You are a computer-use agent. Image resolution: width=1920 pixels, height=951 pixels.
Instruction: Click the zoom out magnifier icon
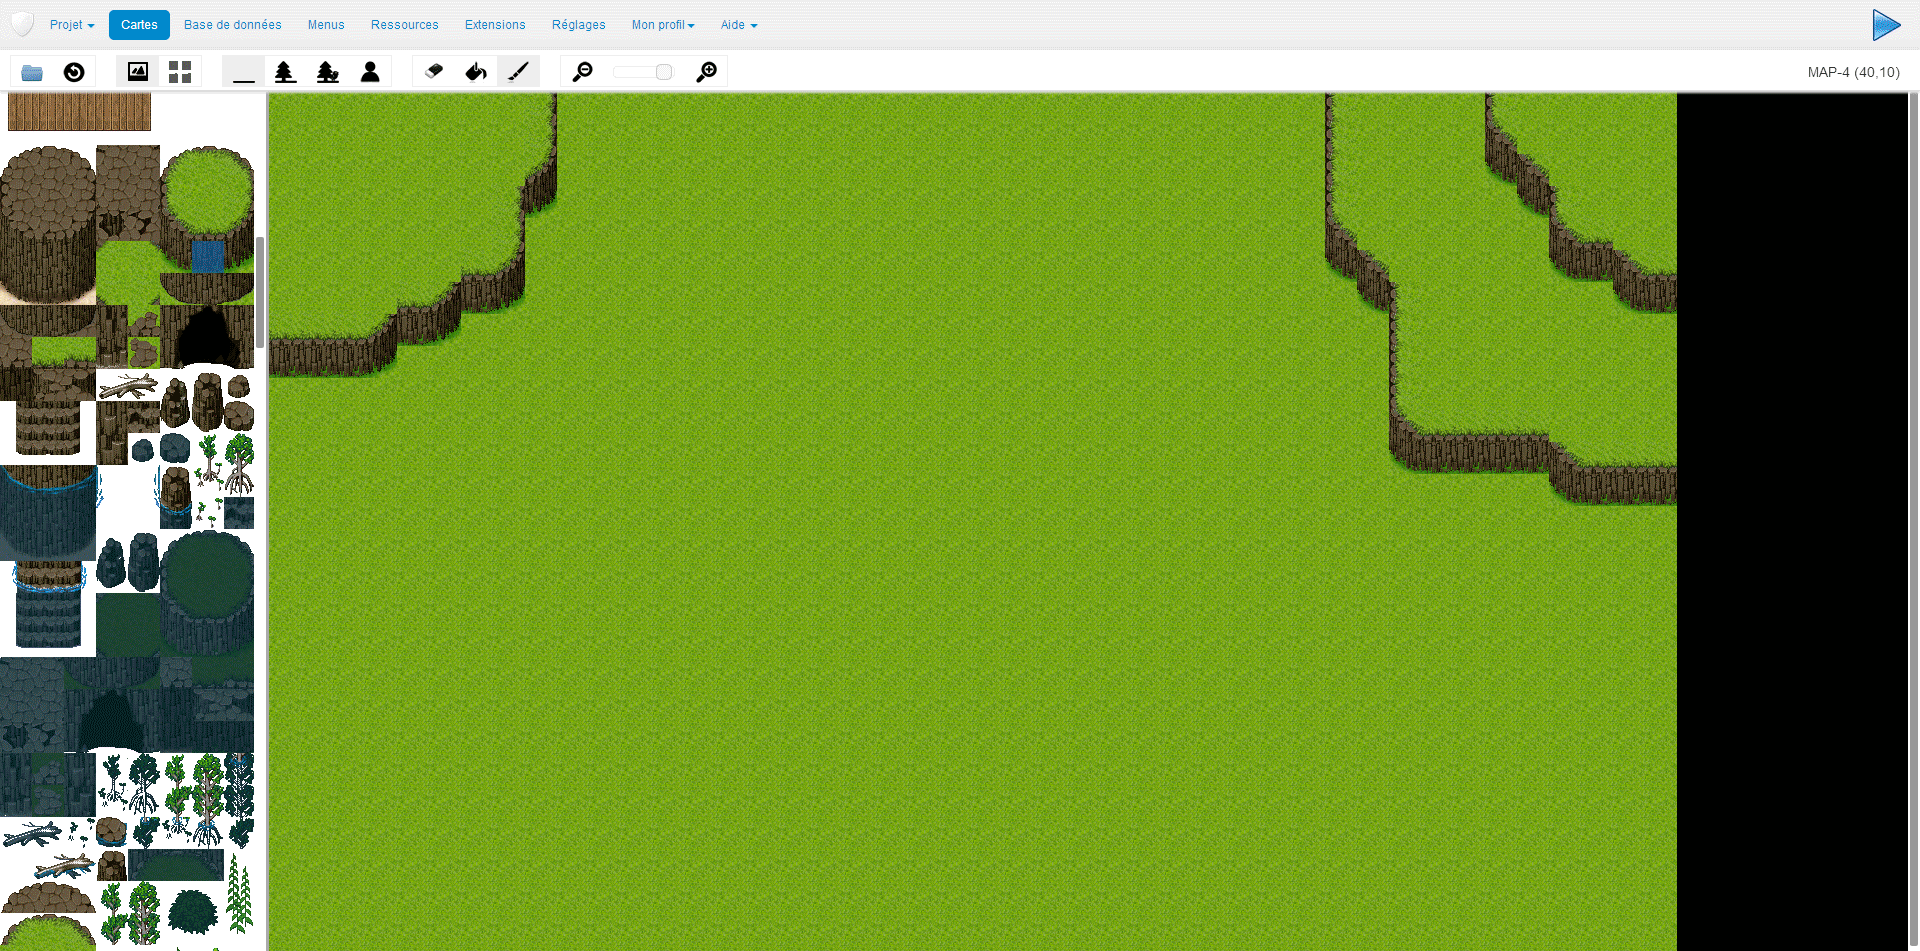click(x=582, y=72)
